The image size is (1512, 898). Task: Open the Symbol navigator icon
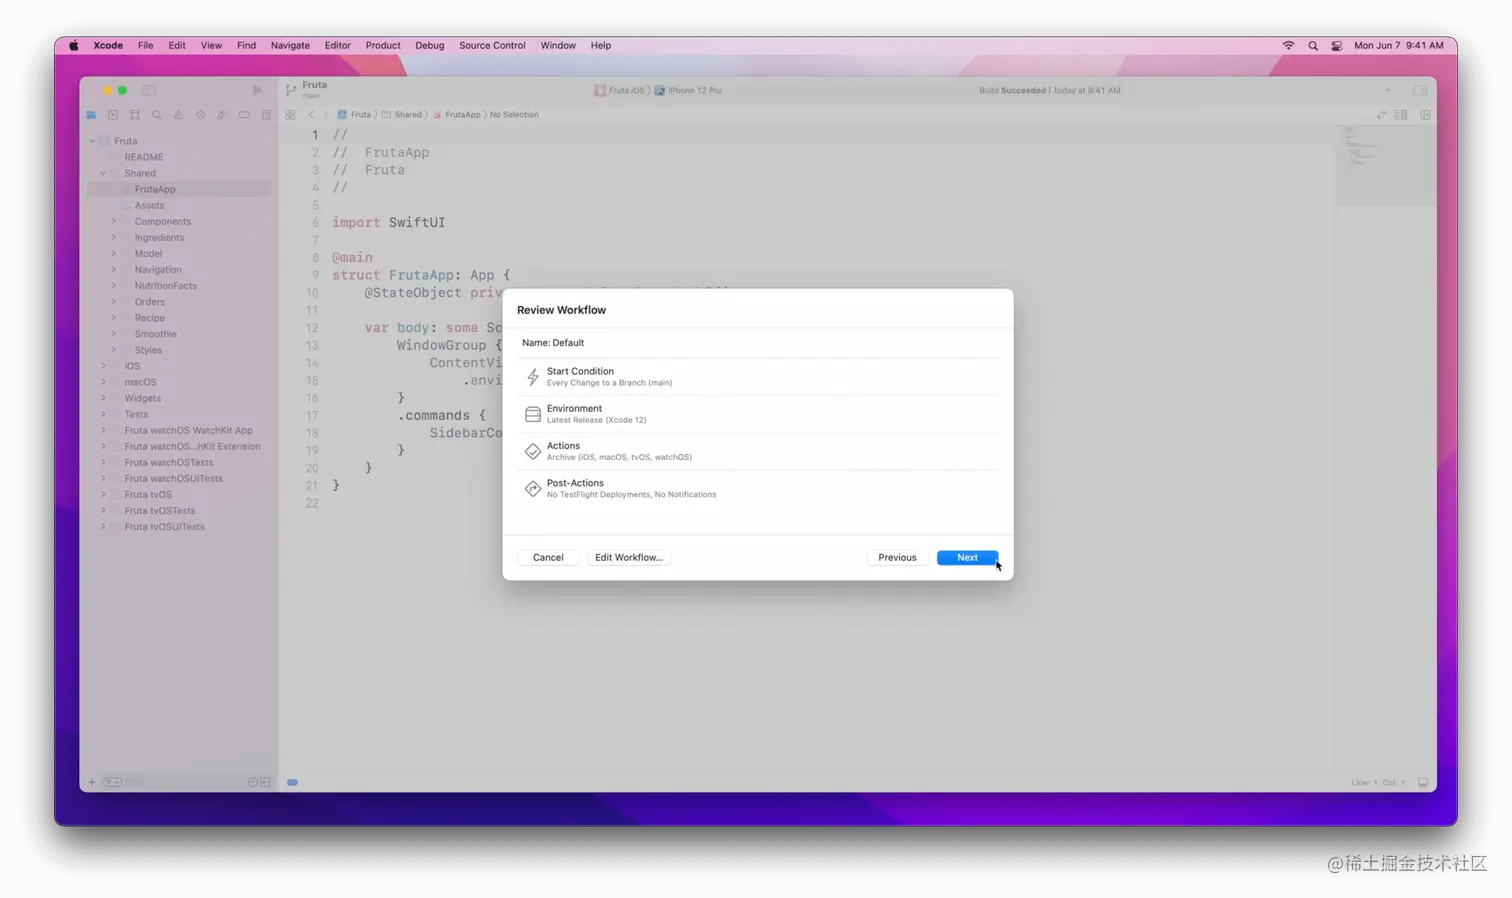(135, 115)
